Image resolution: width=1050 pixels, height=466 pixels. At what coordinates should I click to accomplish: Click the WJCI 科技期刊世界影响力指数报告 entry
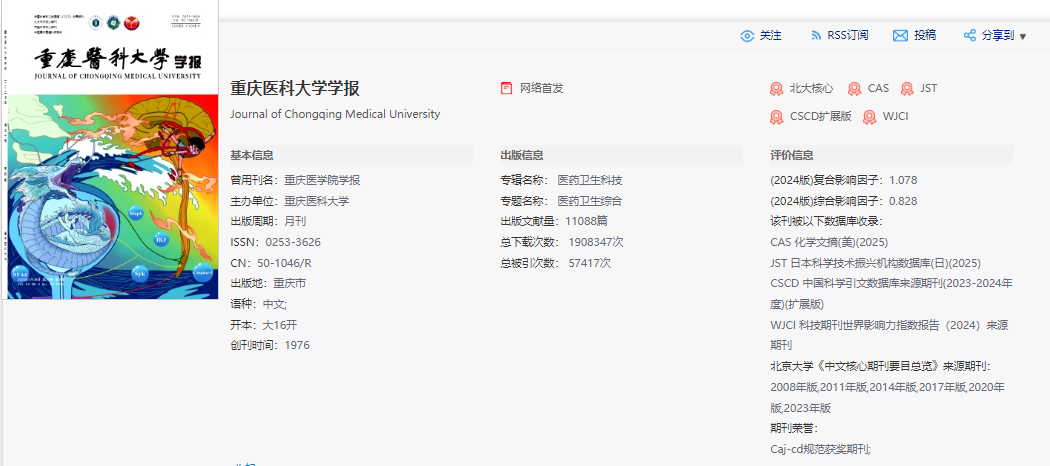coord(889,335)
